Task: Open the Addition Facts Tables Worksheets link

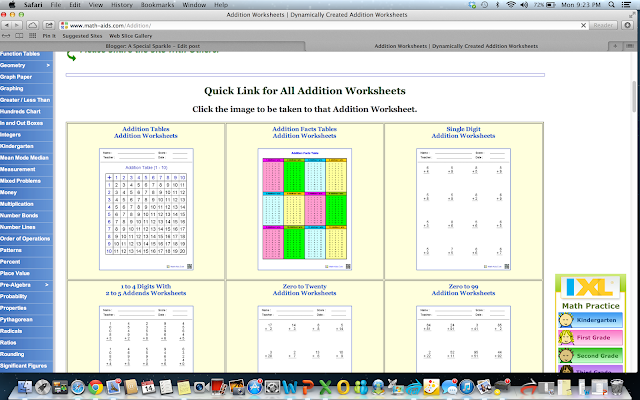Action: [304, 132]
